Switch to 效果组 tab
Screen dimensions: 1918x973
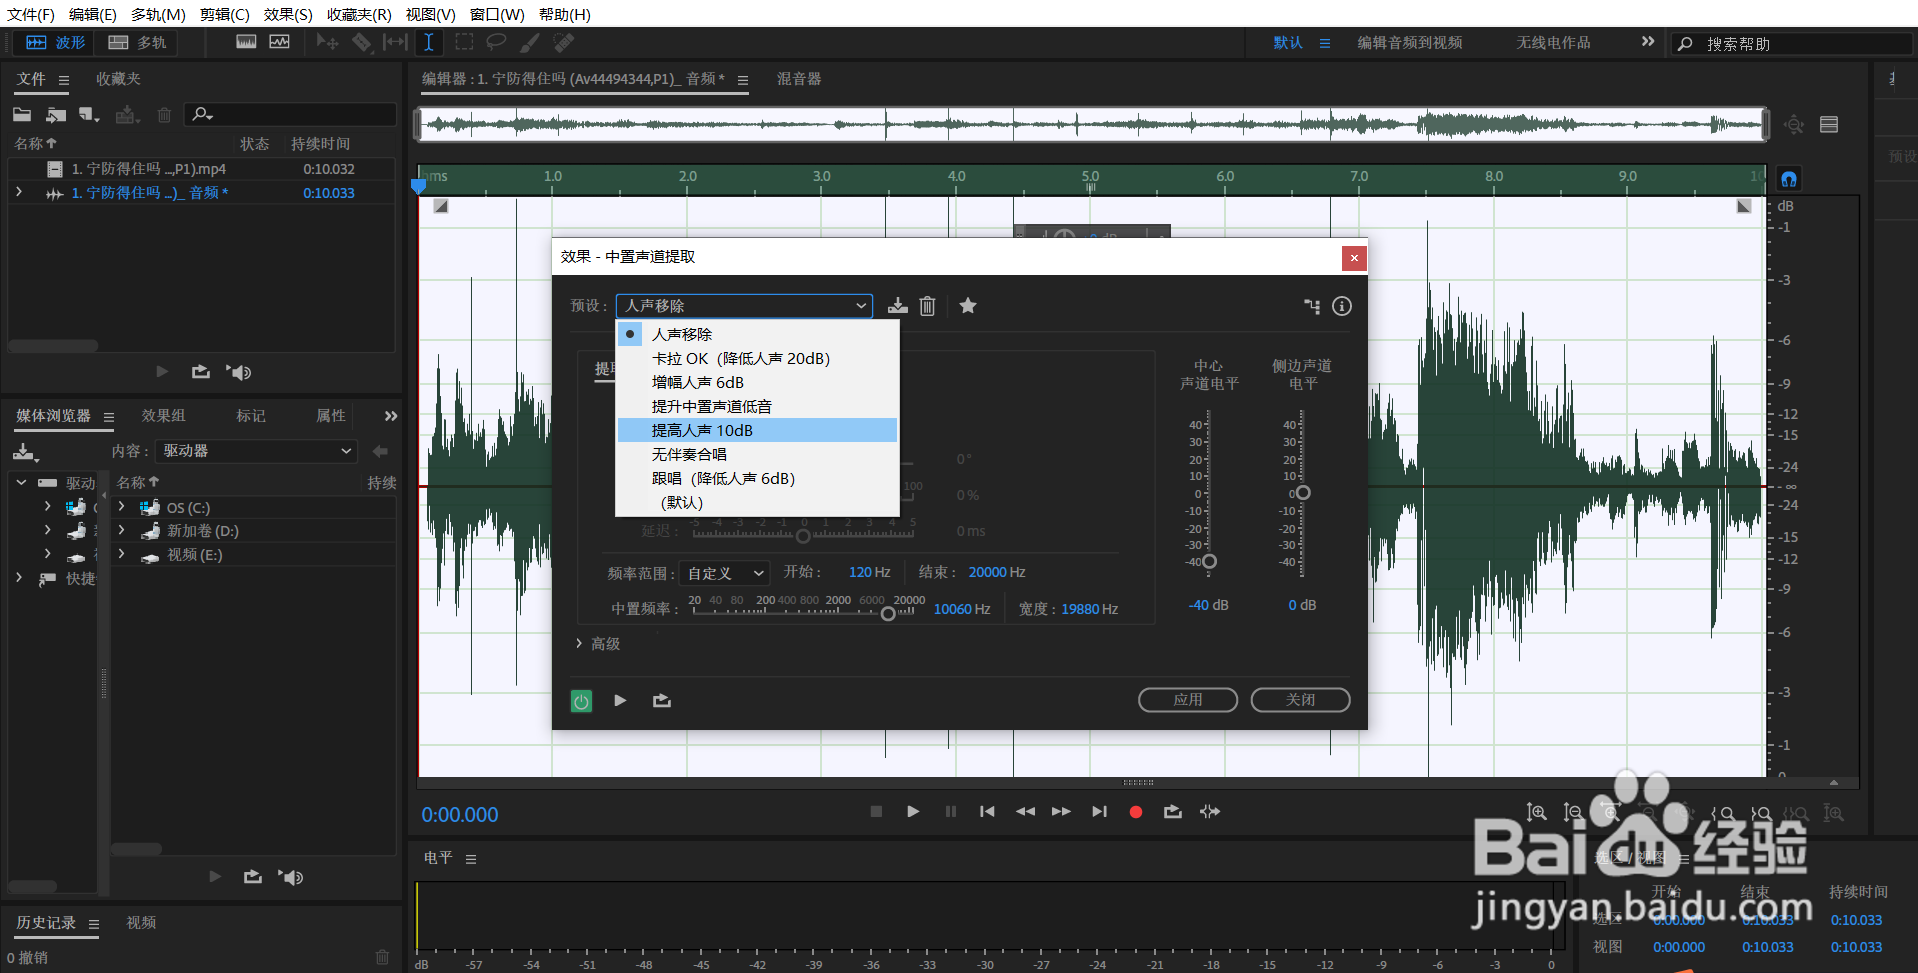pyautogui.click(x=164, y=416)
